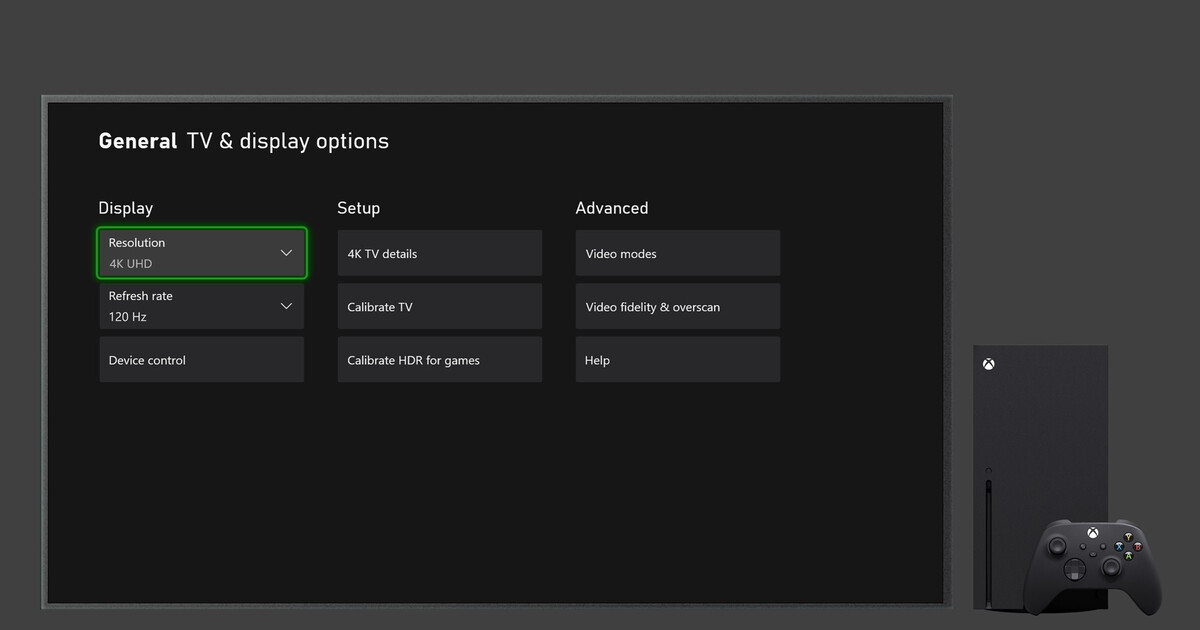1200x630 pixels.
Task: Click the TV & display options title
Action: [x=288, y=141]
